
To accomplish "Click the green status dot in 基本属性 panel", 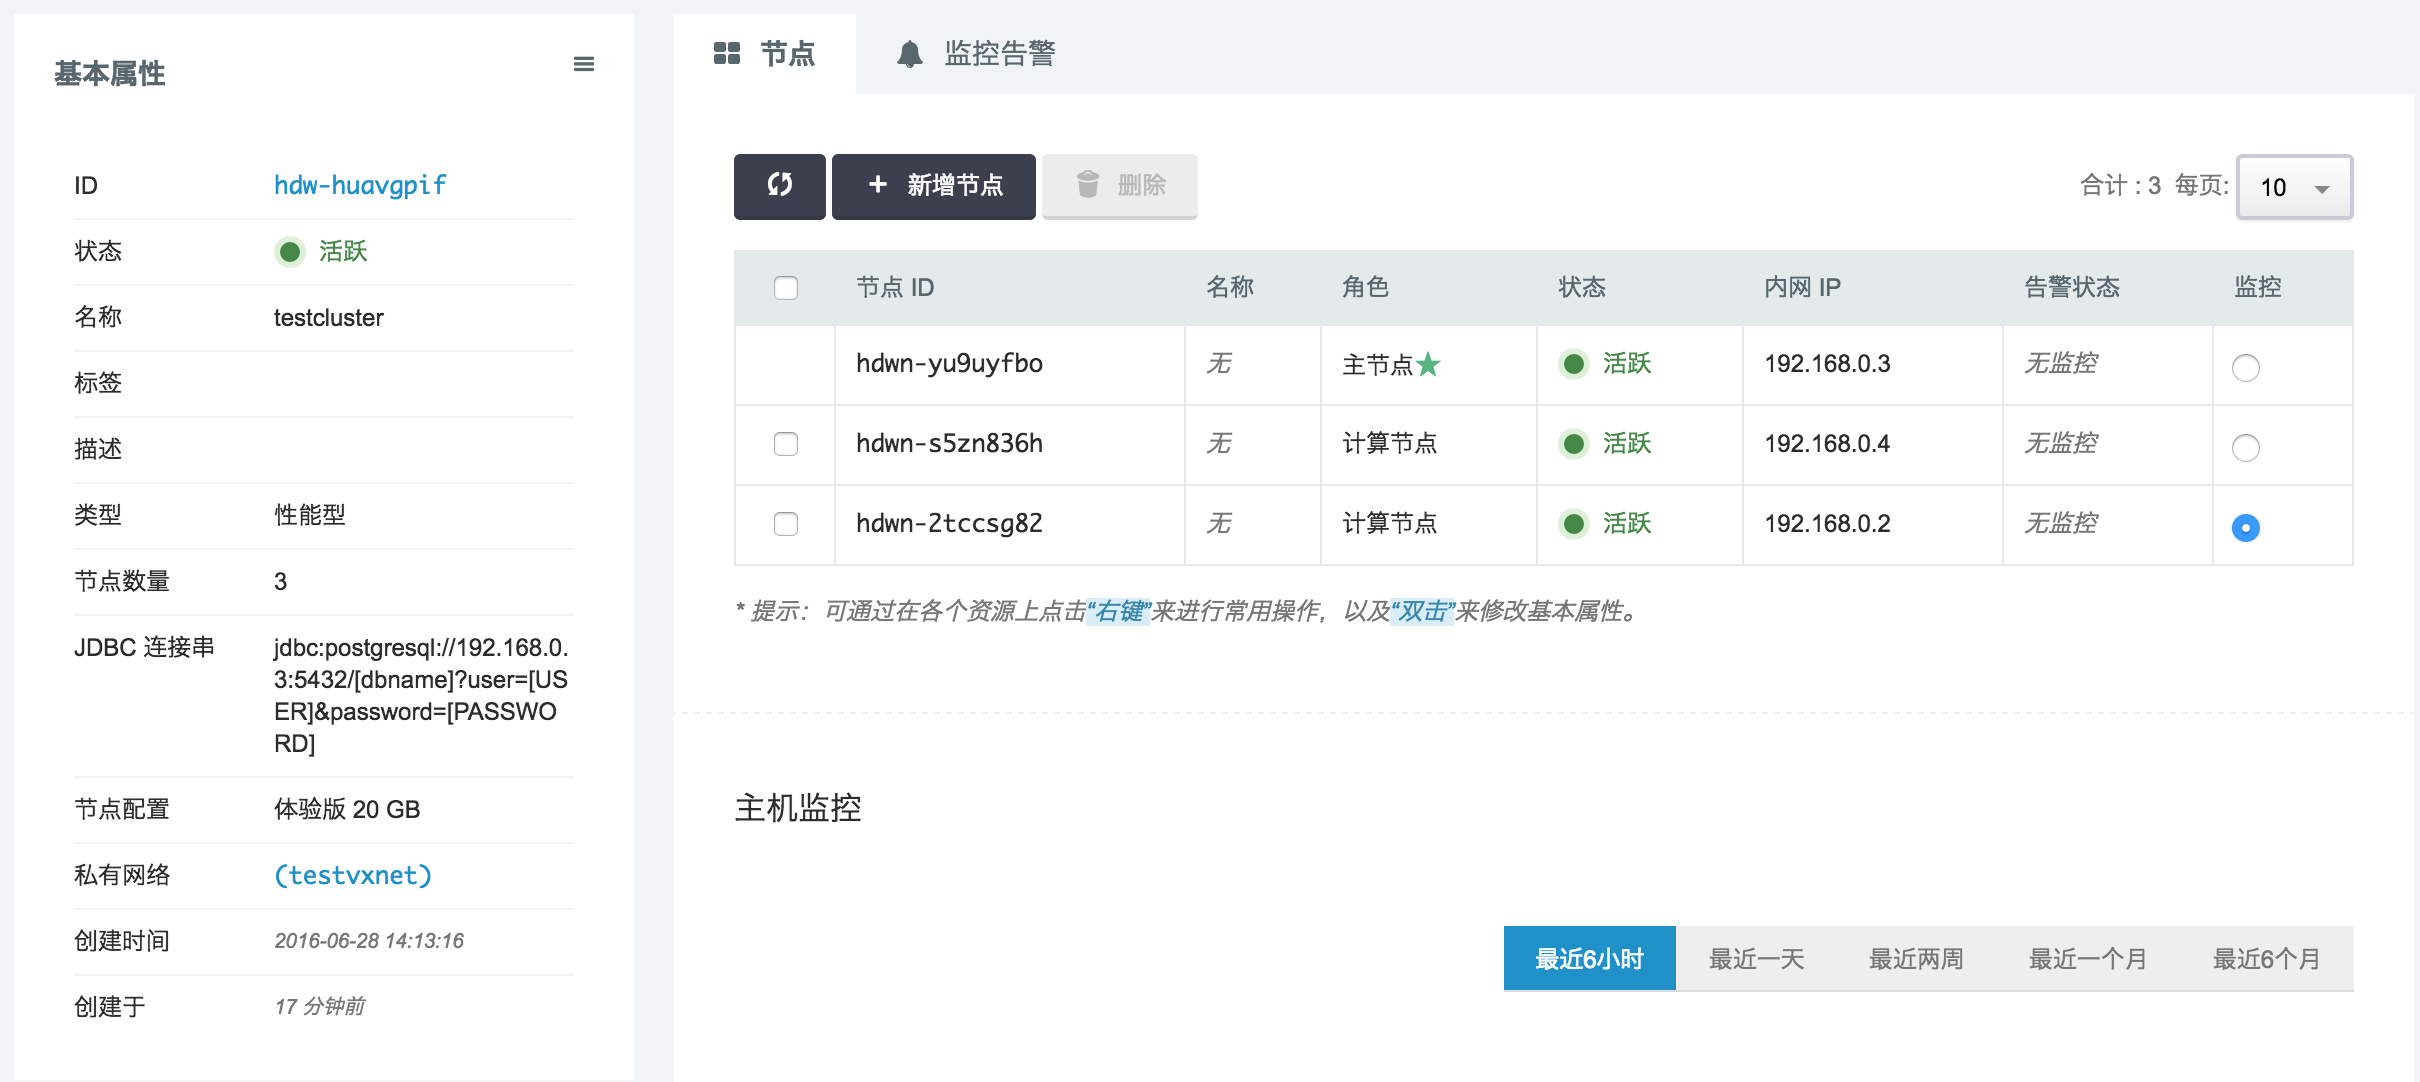I will pos(290,251).
